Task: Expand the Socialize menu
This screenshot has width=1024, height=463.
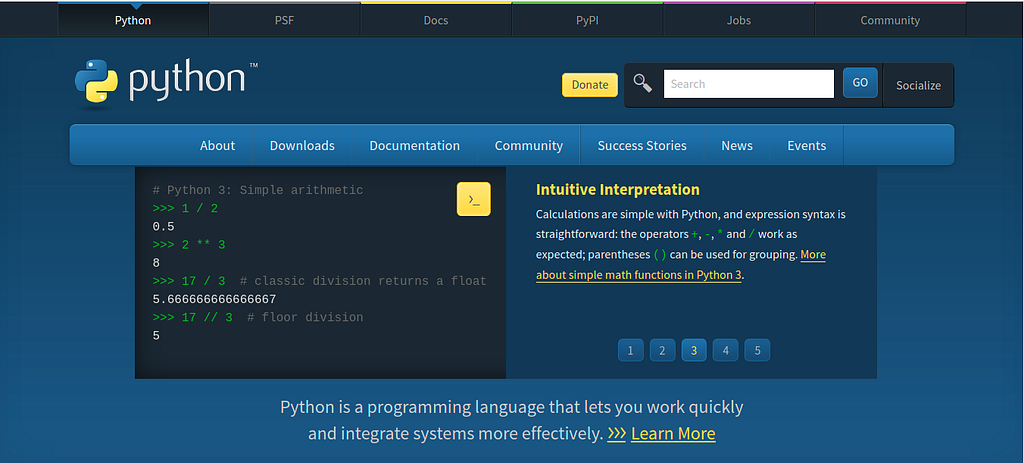Action: [918, 85]
